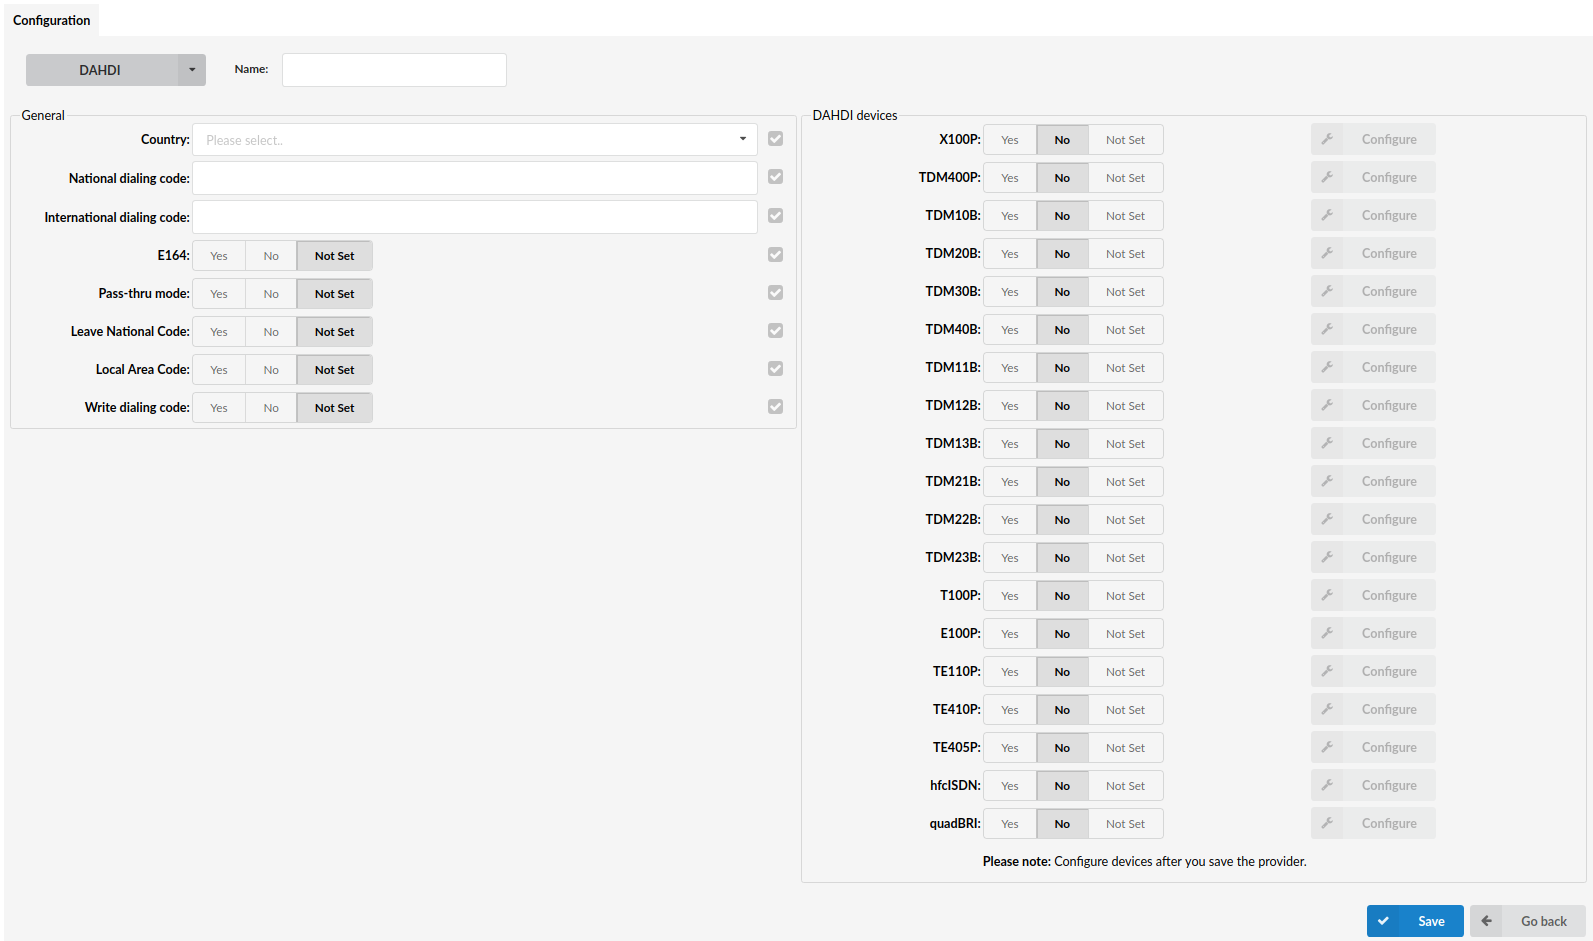This screenshot has height=941, width=1593.
Task: Click the wrench icon for X100P
Action: (1327, 139)
